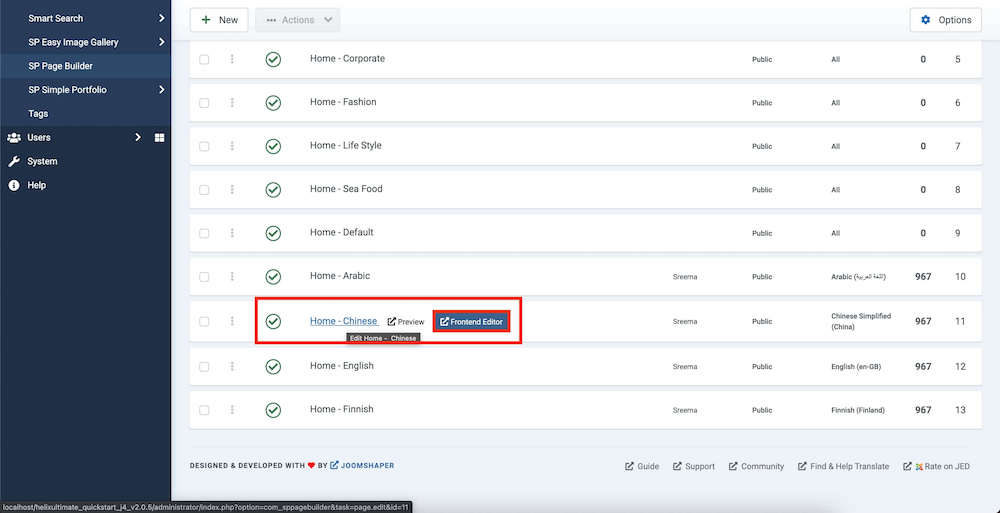Create a new page with New
Image resolution: width=1000 pixels, height=513 pixels.
click(219, 20)
